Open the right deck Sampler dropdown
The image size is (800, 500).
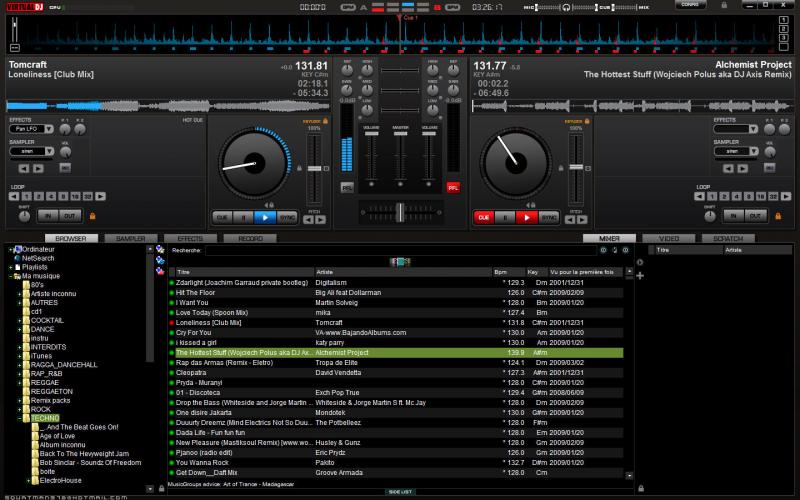[x=735, y=152]
